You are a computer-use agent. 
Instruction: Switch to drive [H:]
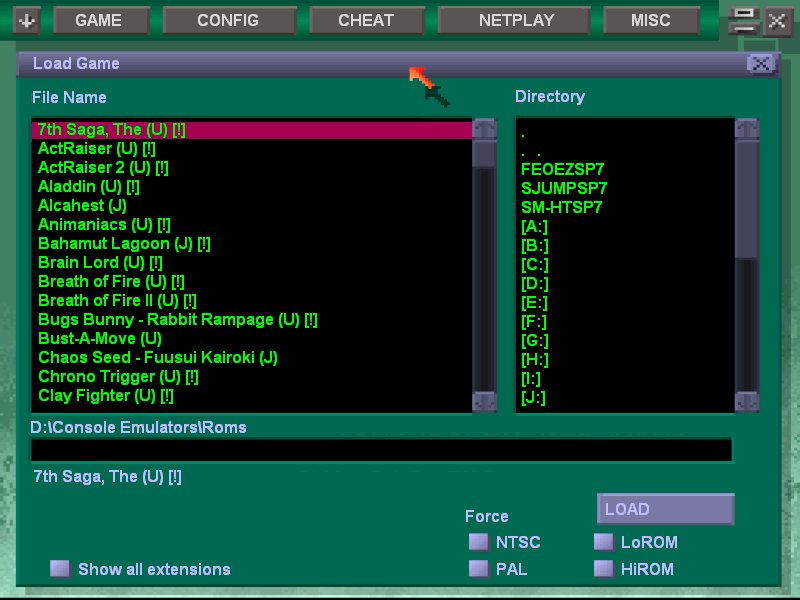[x=625, y=360]
